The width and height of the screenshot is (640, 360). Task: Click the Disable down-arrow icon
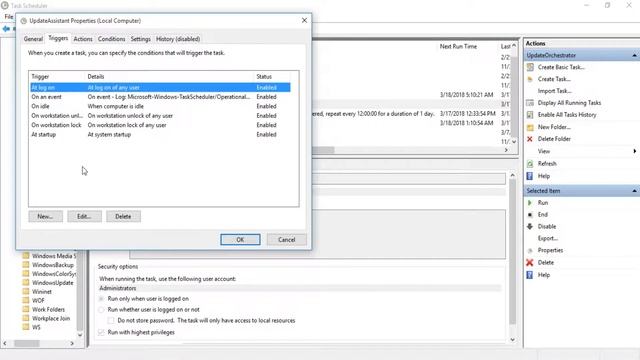[530, 226]
